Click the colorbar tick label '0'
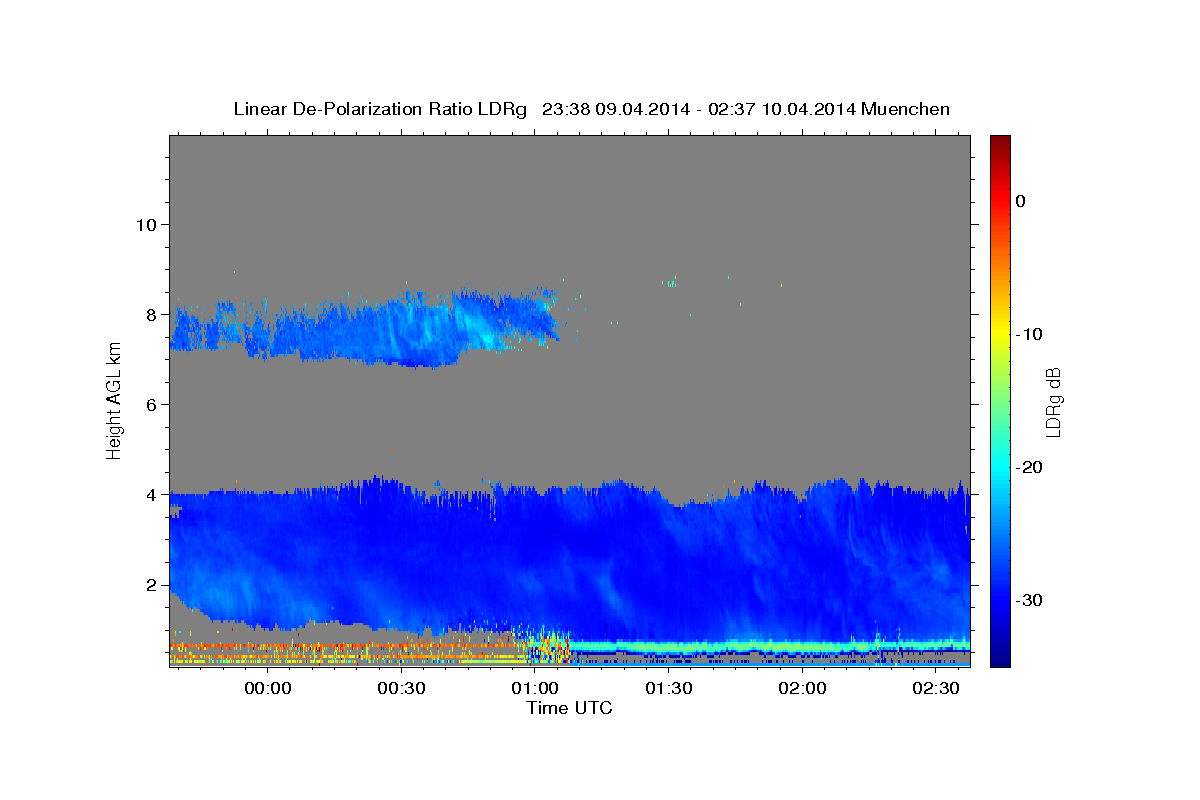The image size is (1200, 800). (1021, 201)
